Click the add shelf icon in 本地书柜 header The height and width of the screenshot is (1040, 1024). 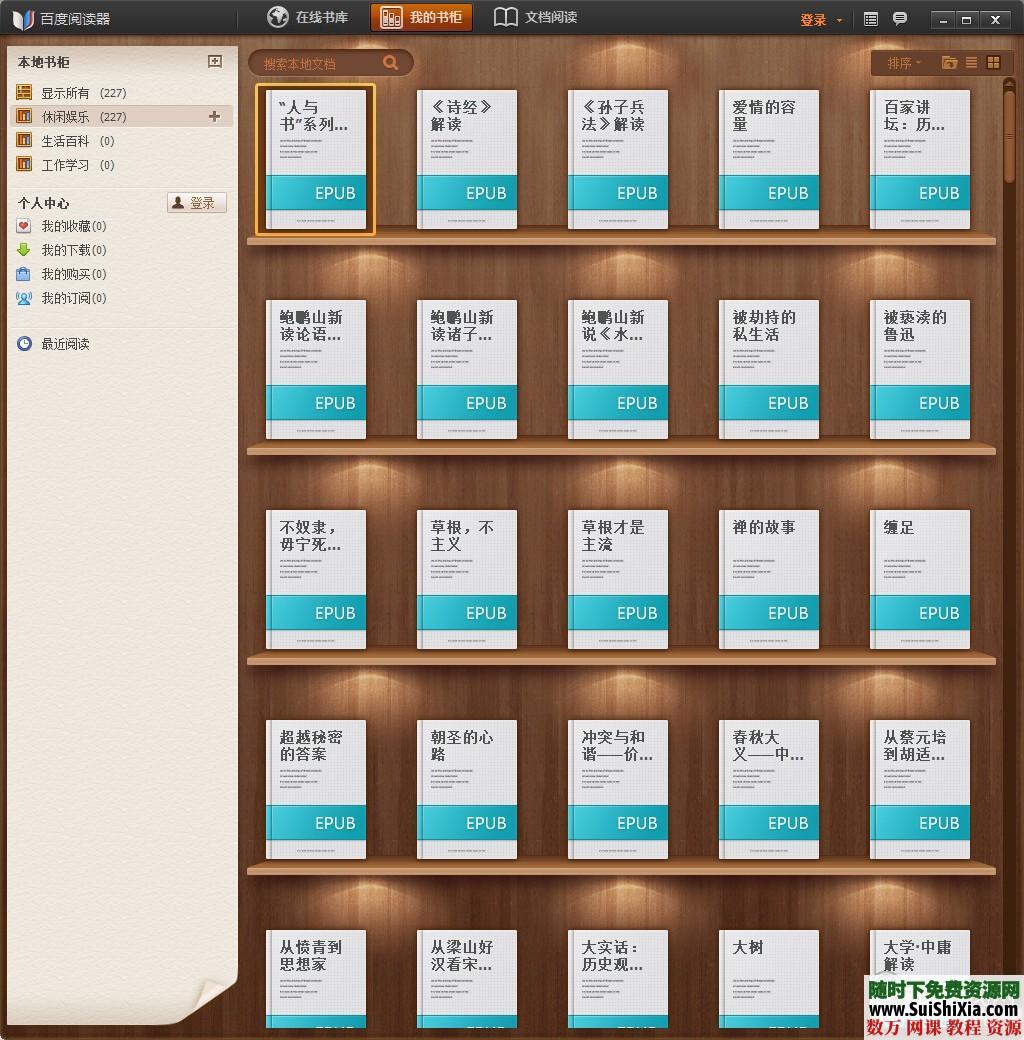(214, 61)
